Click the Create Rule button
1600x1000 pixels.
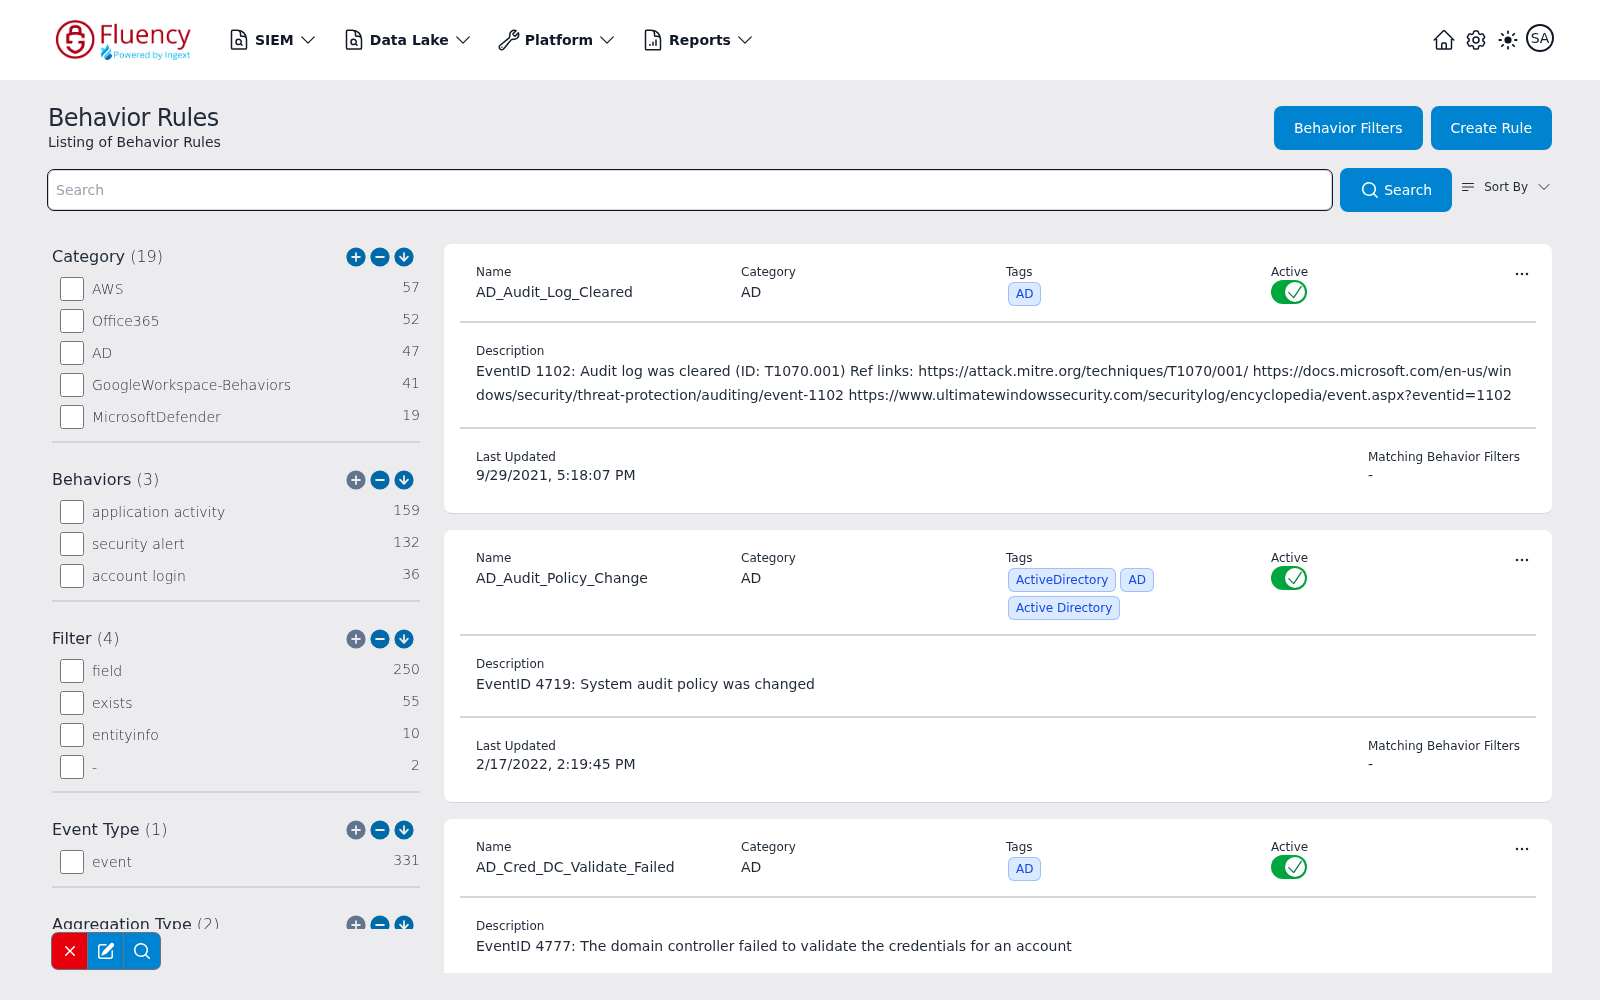1491,128
